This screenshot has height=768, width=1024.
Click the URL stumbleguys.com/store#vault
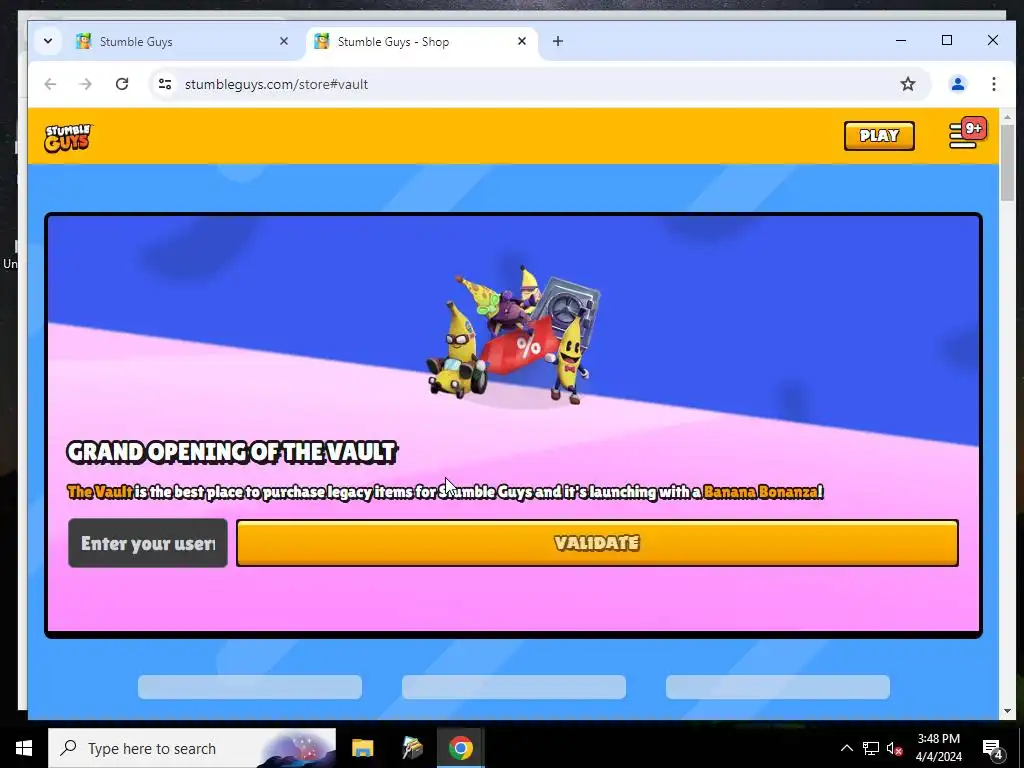276,84
